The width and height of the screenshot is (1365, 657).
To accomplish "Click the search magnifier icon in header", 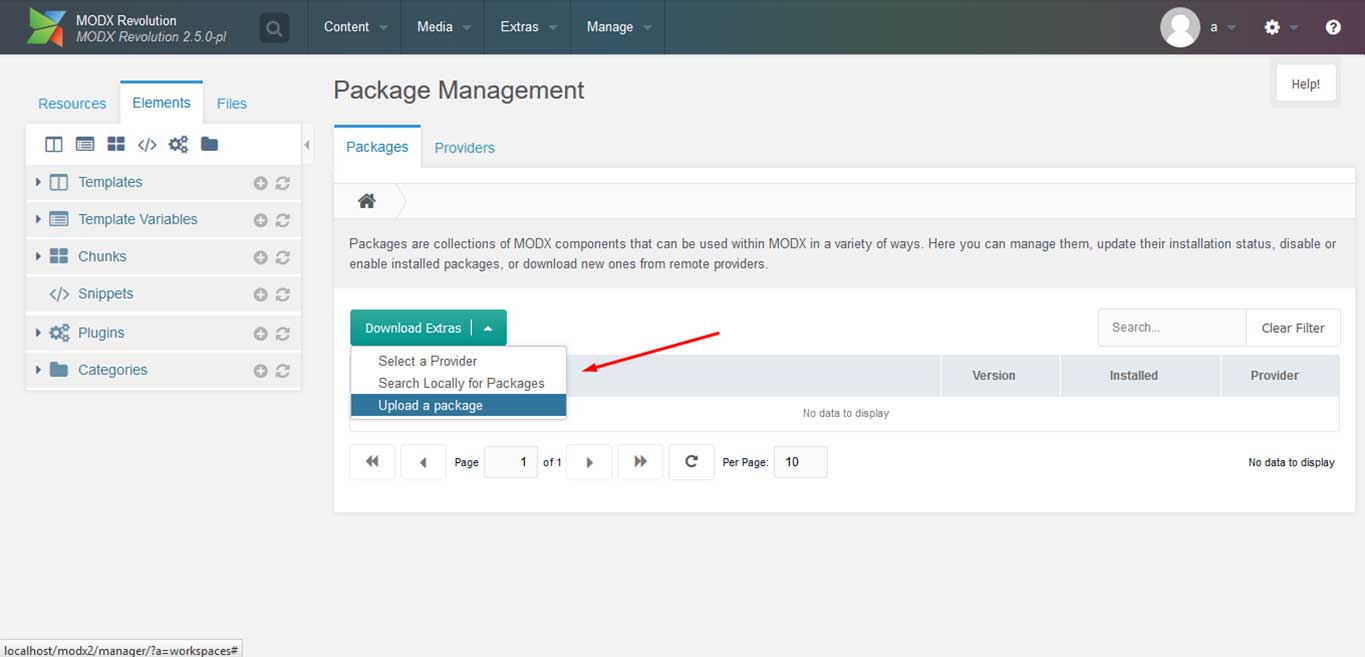I will (x=274, y=27).
